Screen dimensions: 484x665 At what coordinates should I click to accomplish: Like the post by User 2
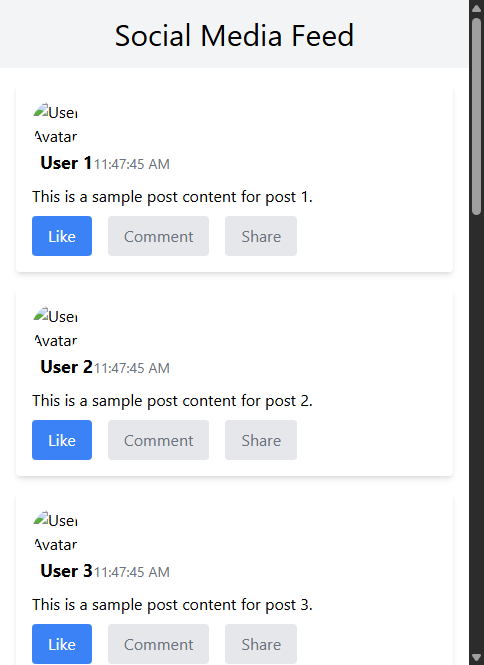pyautogui.click(x=62, y=440)
